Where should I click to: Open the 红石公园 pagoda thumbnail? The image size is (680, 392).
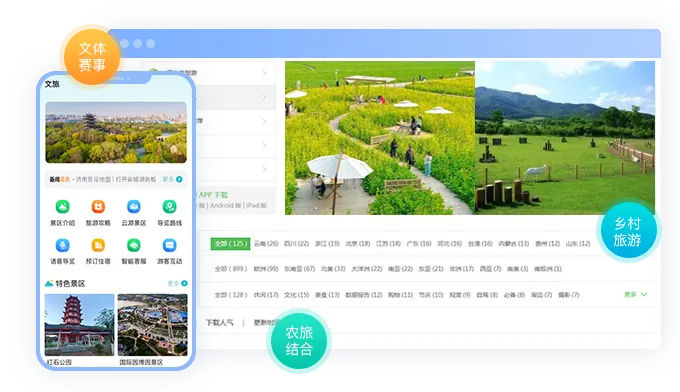click(x=79, y=325)
